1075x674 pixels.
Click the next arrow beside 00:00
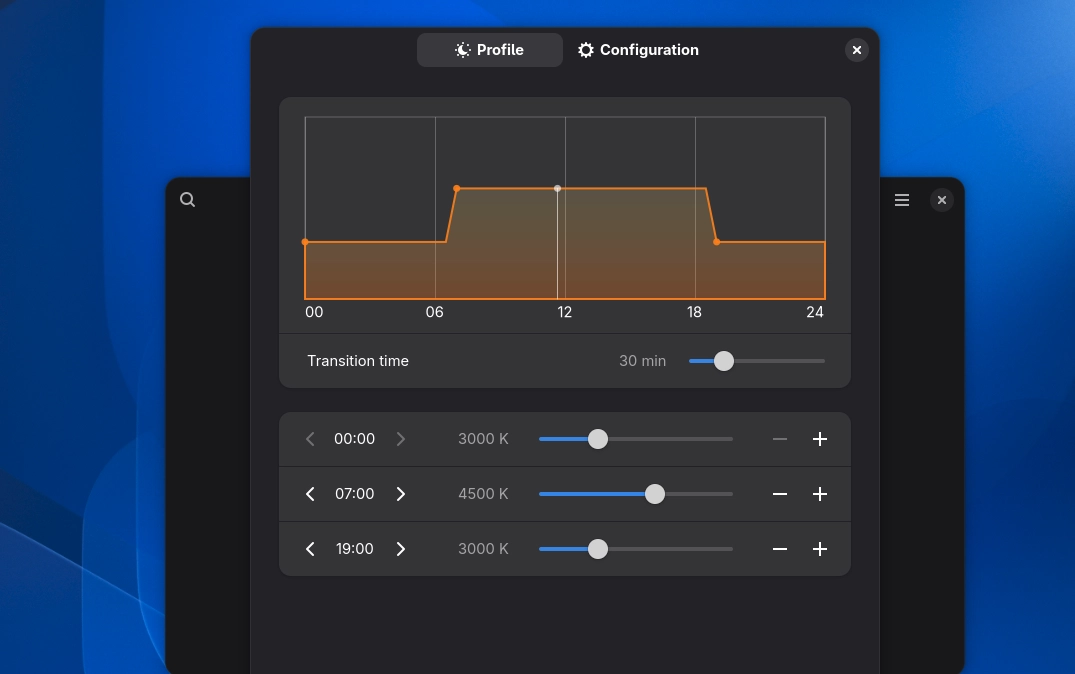[400, 439]
